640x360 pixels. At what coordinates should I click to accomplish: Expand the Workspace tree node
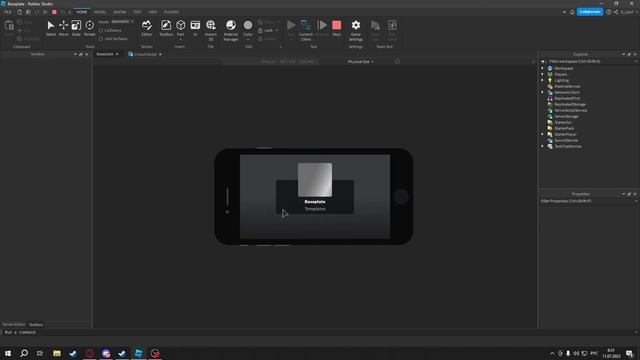(x=543, y=68)
